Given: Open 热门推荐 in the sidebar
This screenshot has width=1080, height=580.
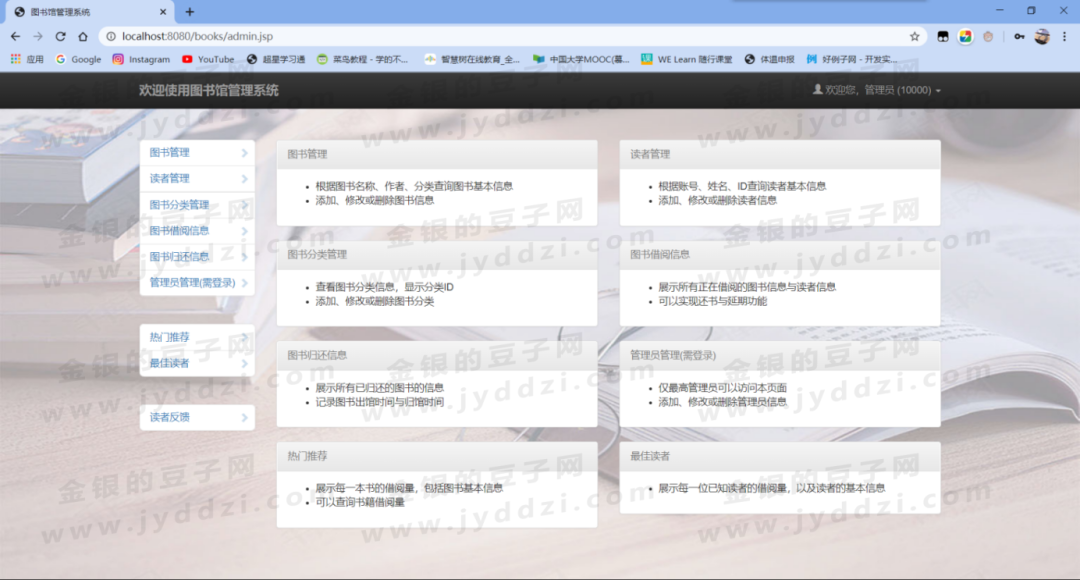Looking at the screenshot, I should click(197, 337).
